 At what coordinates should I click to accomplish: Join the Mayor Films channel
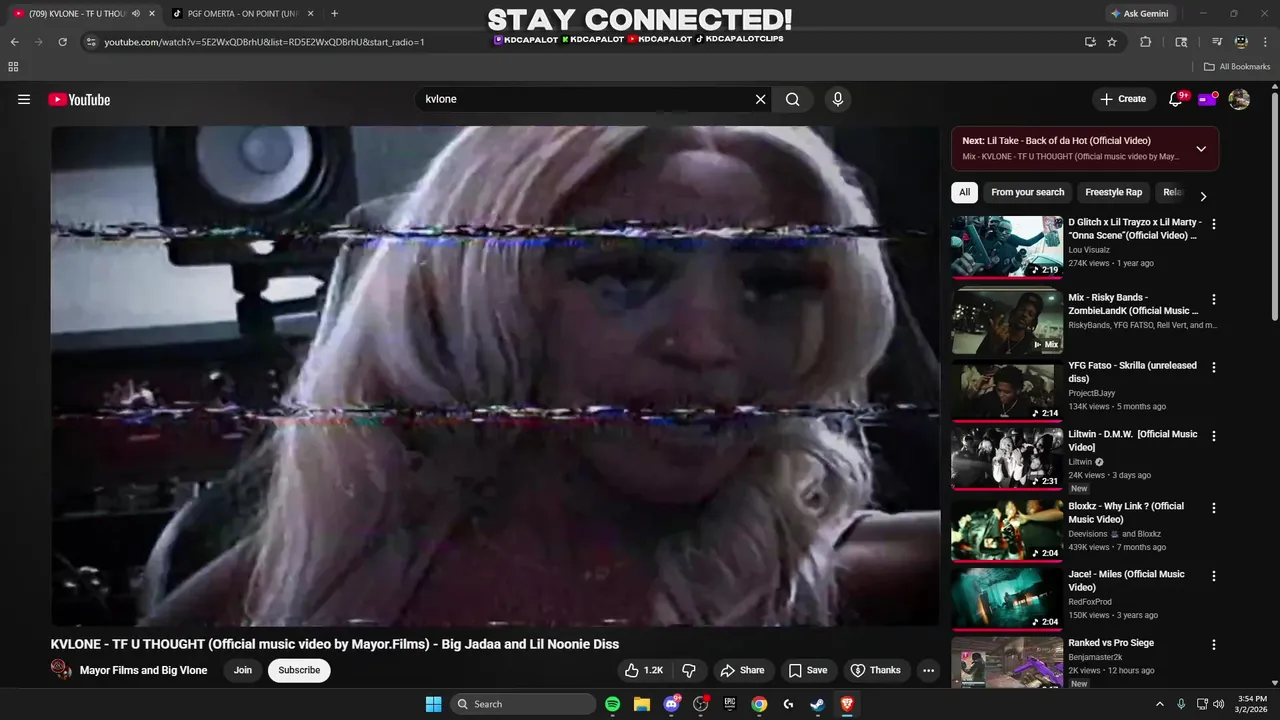point(243,670)
